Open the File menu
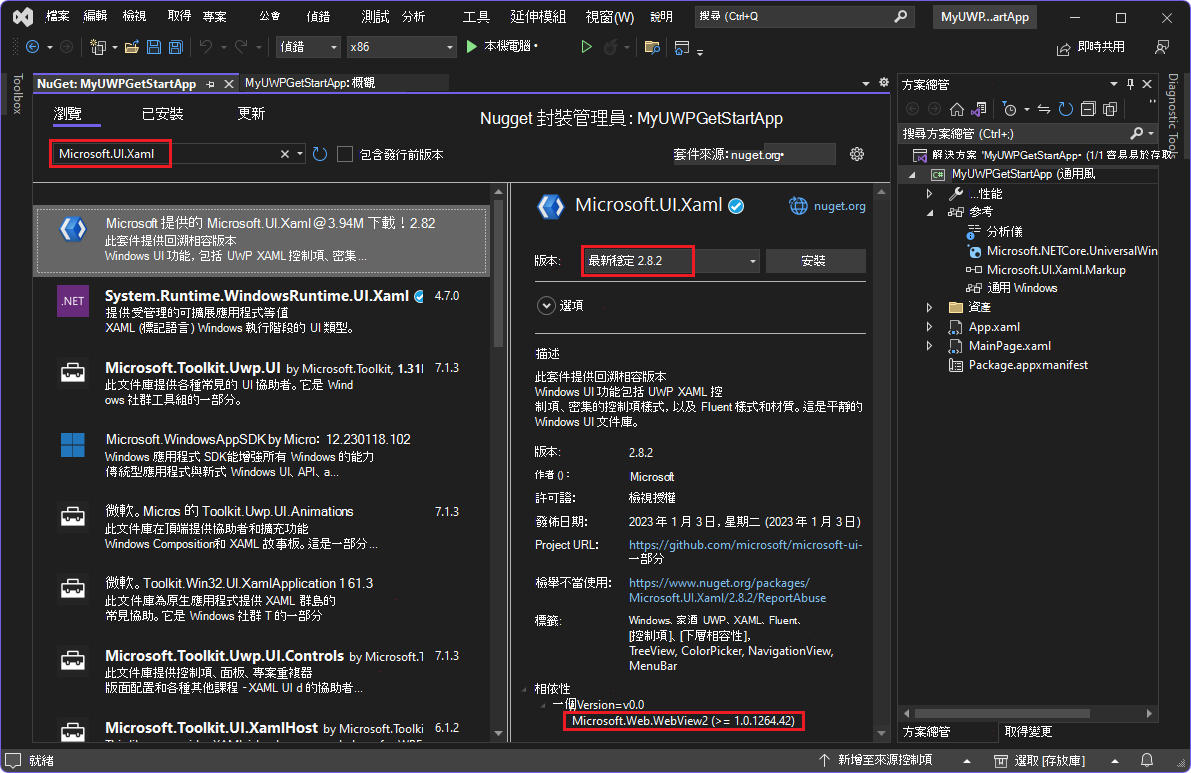This screenshot has height=773, width=1191. tap(58, 17)
